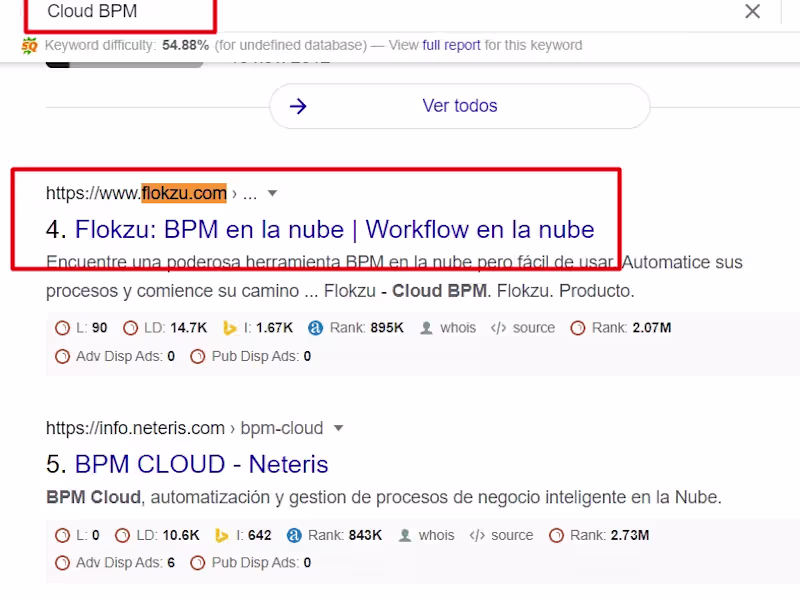Click Bing index icon showing 642
800x600 pixels.
(x=221, y=535)
